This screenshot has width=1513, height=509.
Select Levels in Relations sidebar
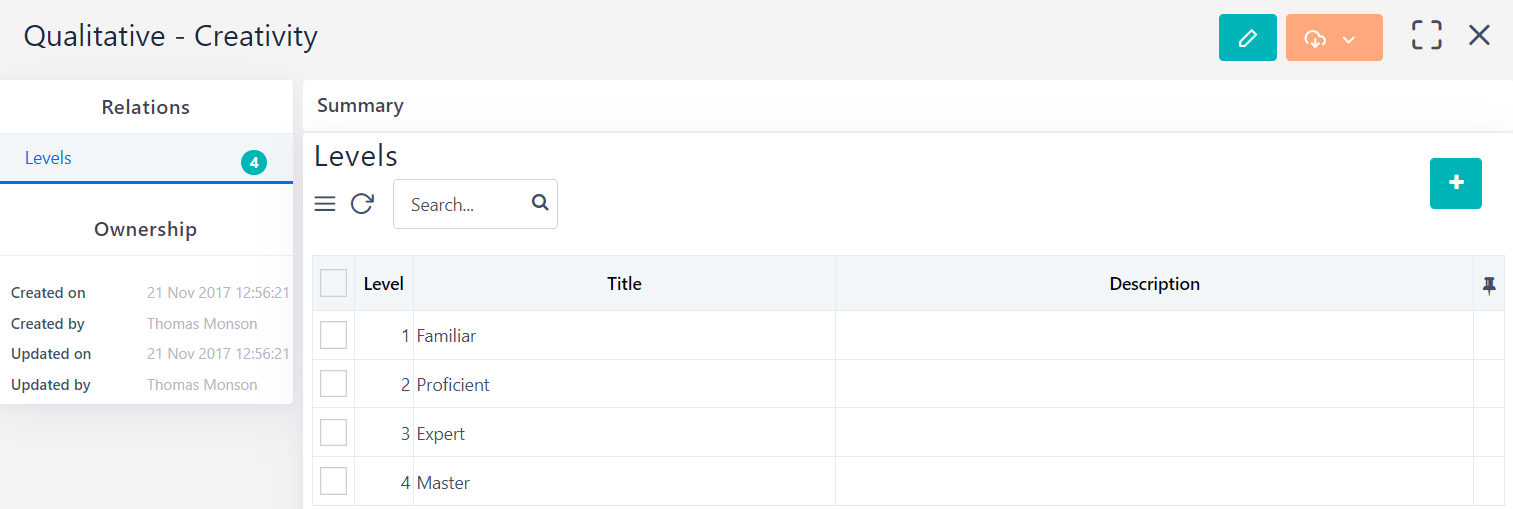tap(48, 158)
